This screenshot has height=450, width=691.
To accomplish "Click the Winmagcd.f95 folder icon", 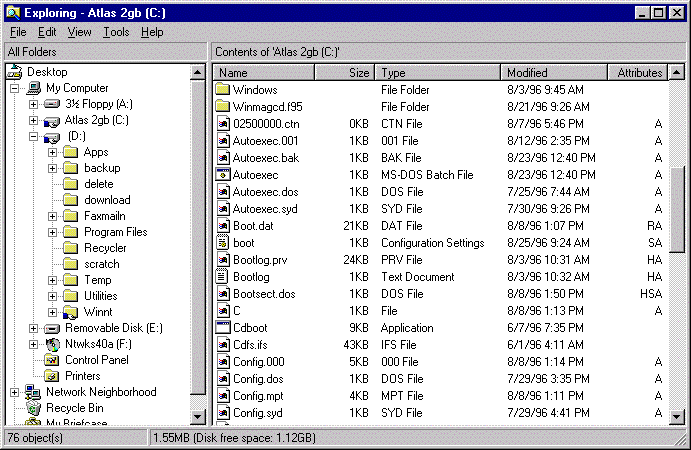I will tap(223, 107).
